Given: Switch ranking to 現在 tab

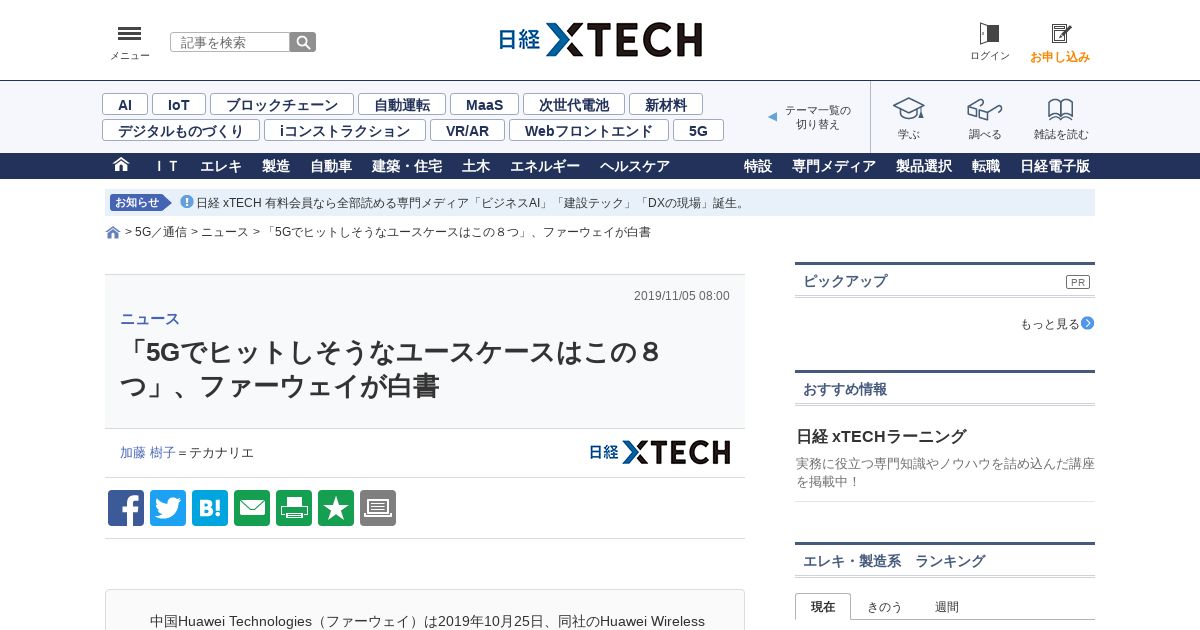Looking at the screenshot, I should [x=823, y=606].
